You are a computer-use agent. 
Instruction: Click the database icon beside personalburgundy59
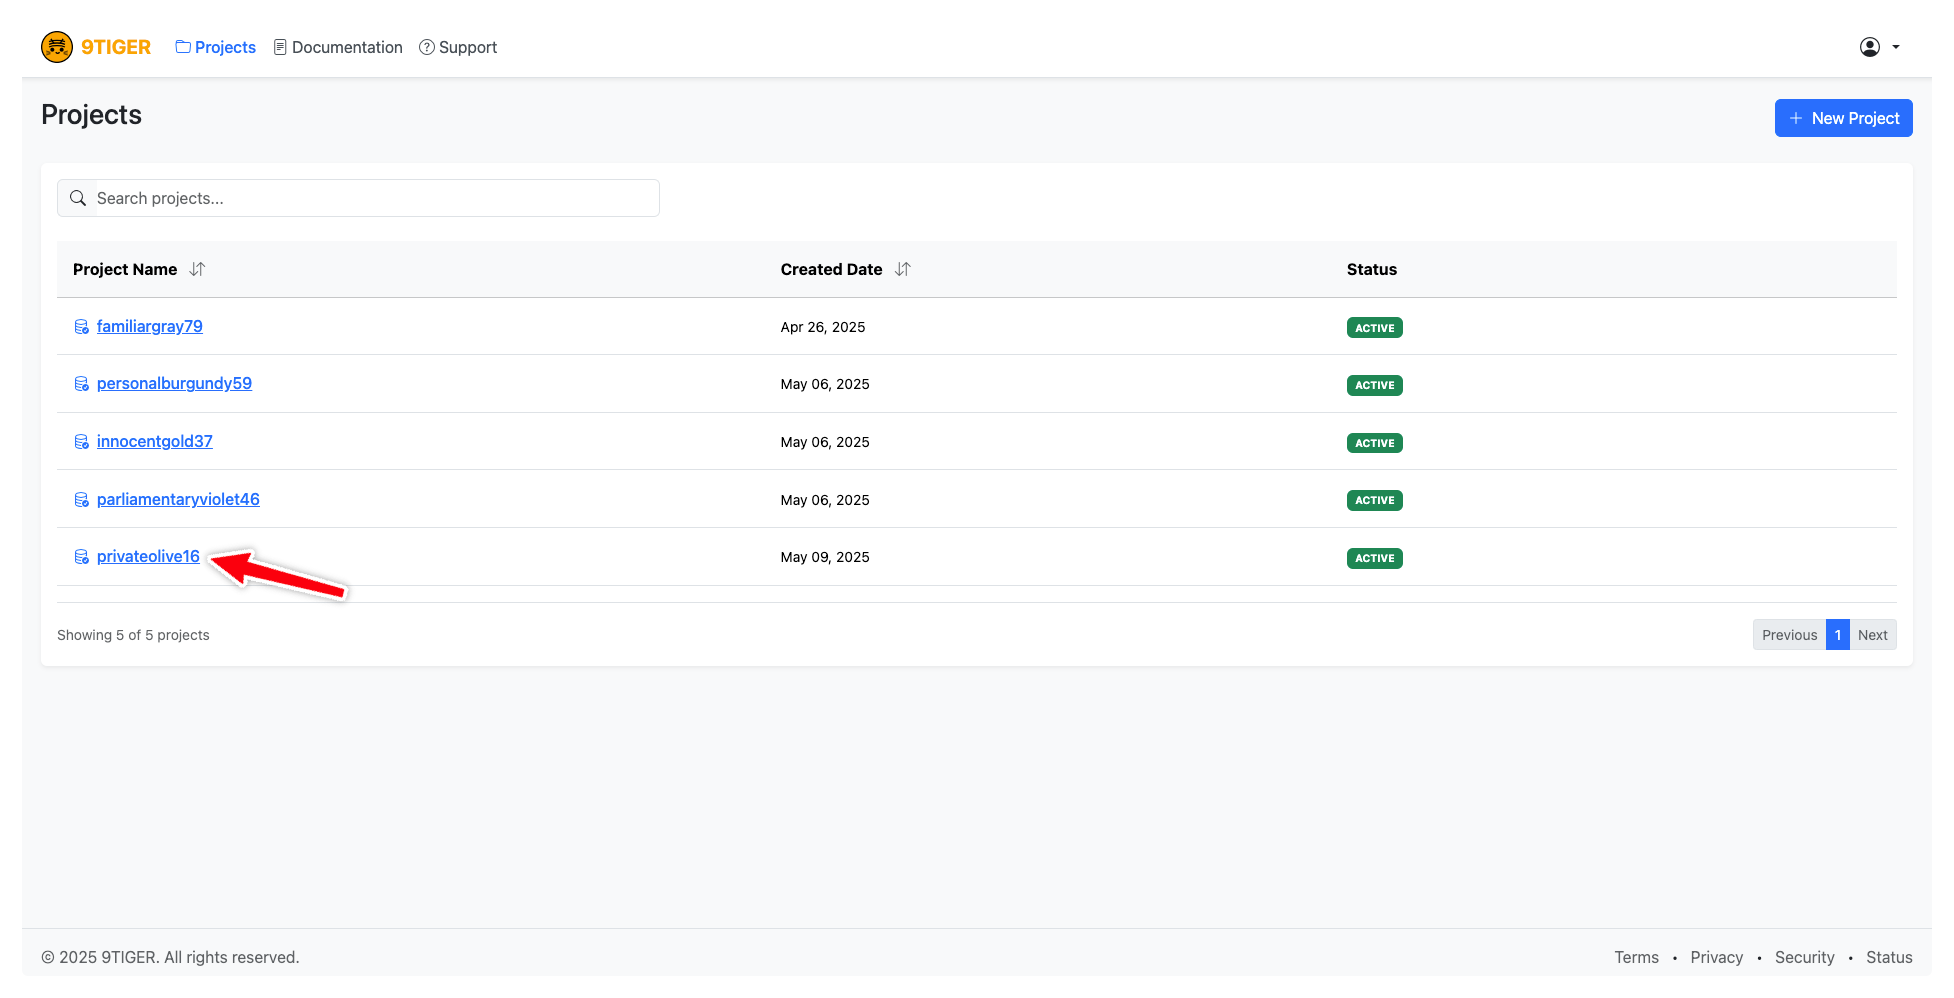tap(82, 384)
